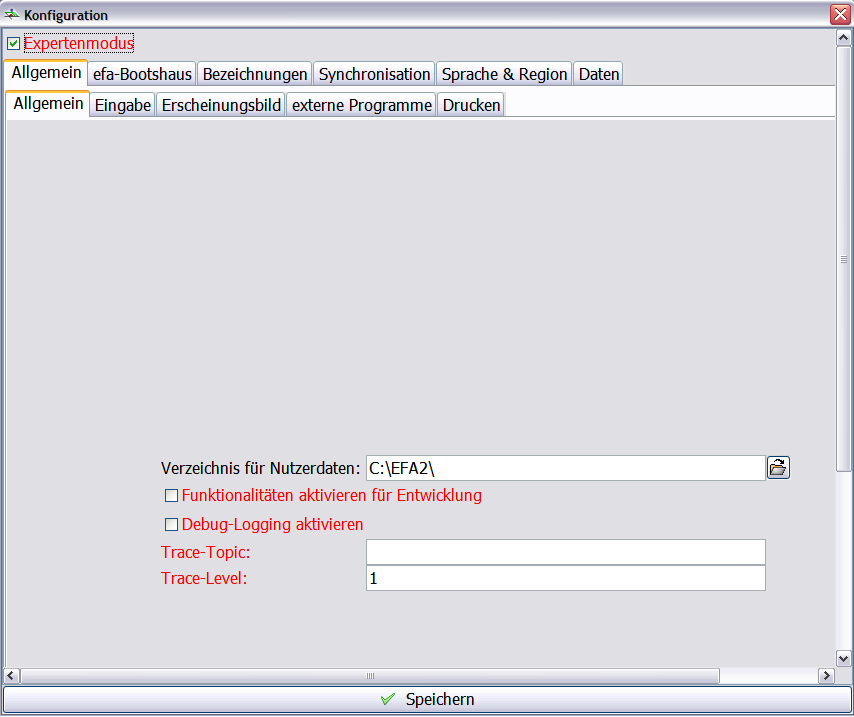Viewport: 854px width, 717px height.
Task: Focus the Trace-Topic input field
Action: point(565,552)
